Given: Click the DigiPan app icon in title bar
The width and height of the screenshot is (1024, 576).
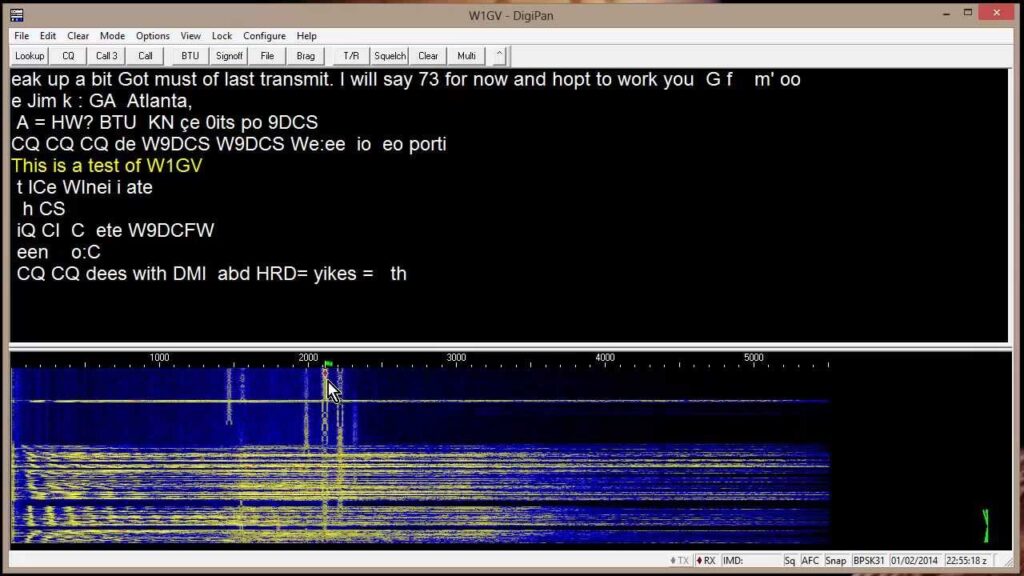Looking at the screenshot, I should click(x=16, y=14).
